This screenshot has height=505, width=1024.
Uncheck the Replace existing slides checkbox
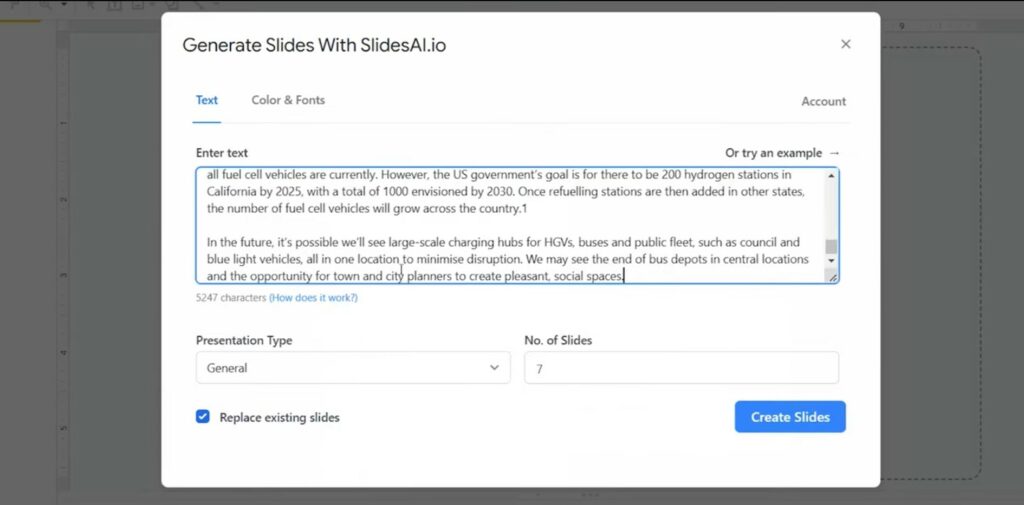[203, 417]
